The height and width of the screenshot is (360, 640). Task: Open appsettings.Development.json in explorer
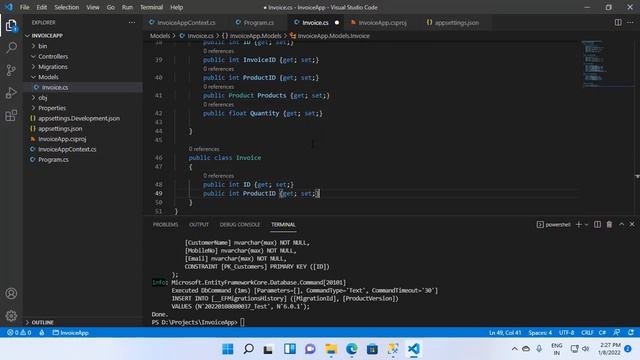[79, 118]
